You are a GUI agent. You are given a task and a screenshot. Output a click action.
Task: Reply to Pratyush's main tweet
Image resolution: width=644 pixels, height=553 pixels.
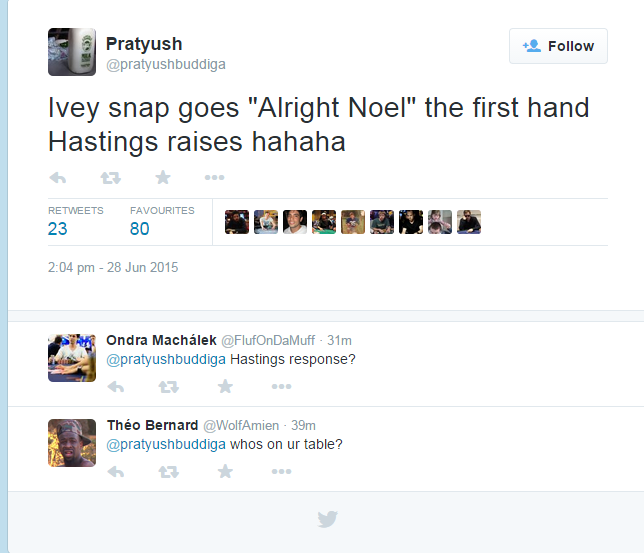pos(57,178)
